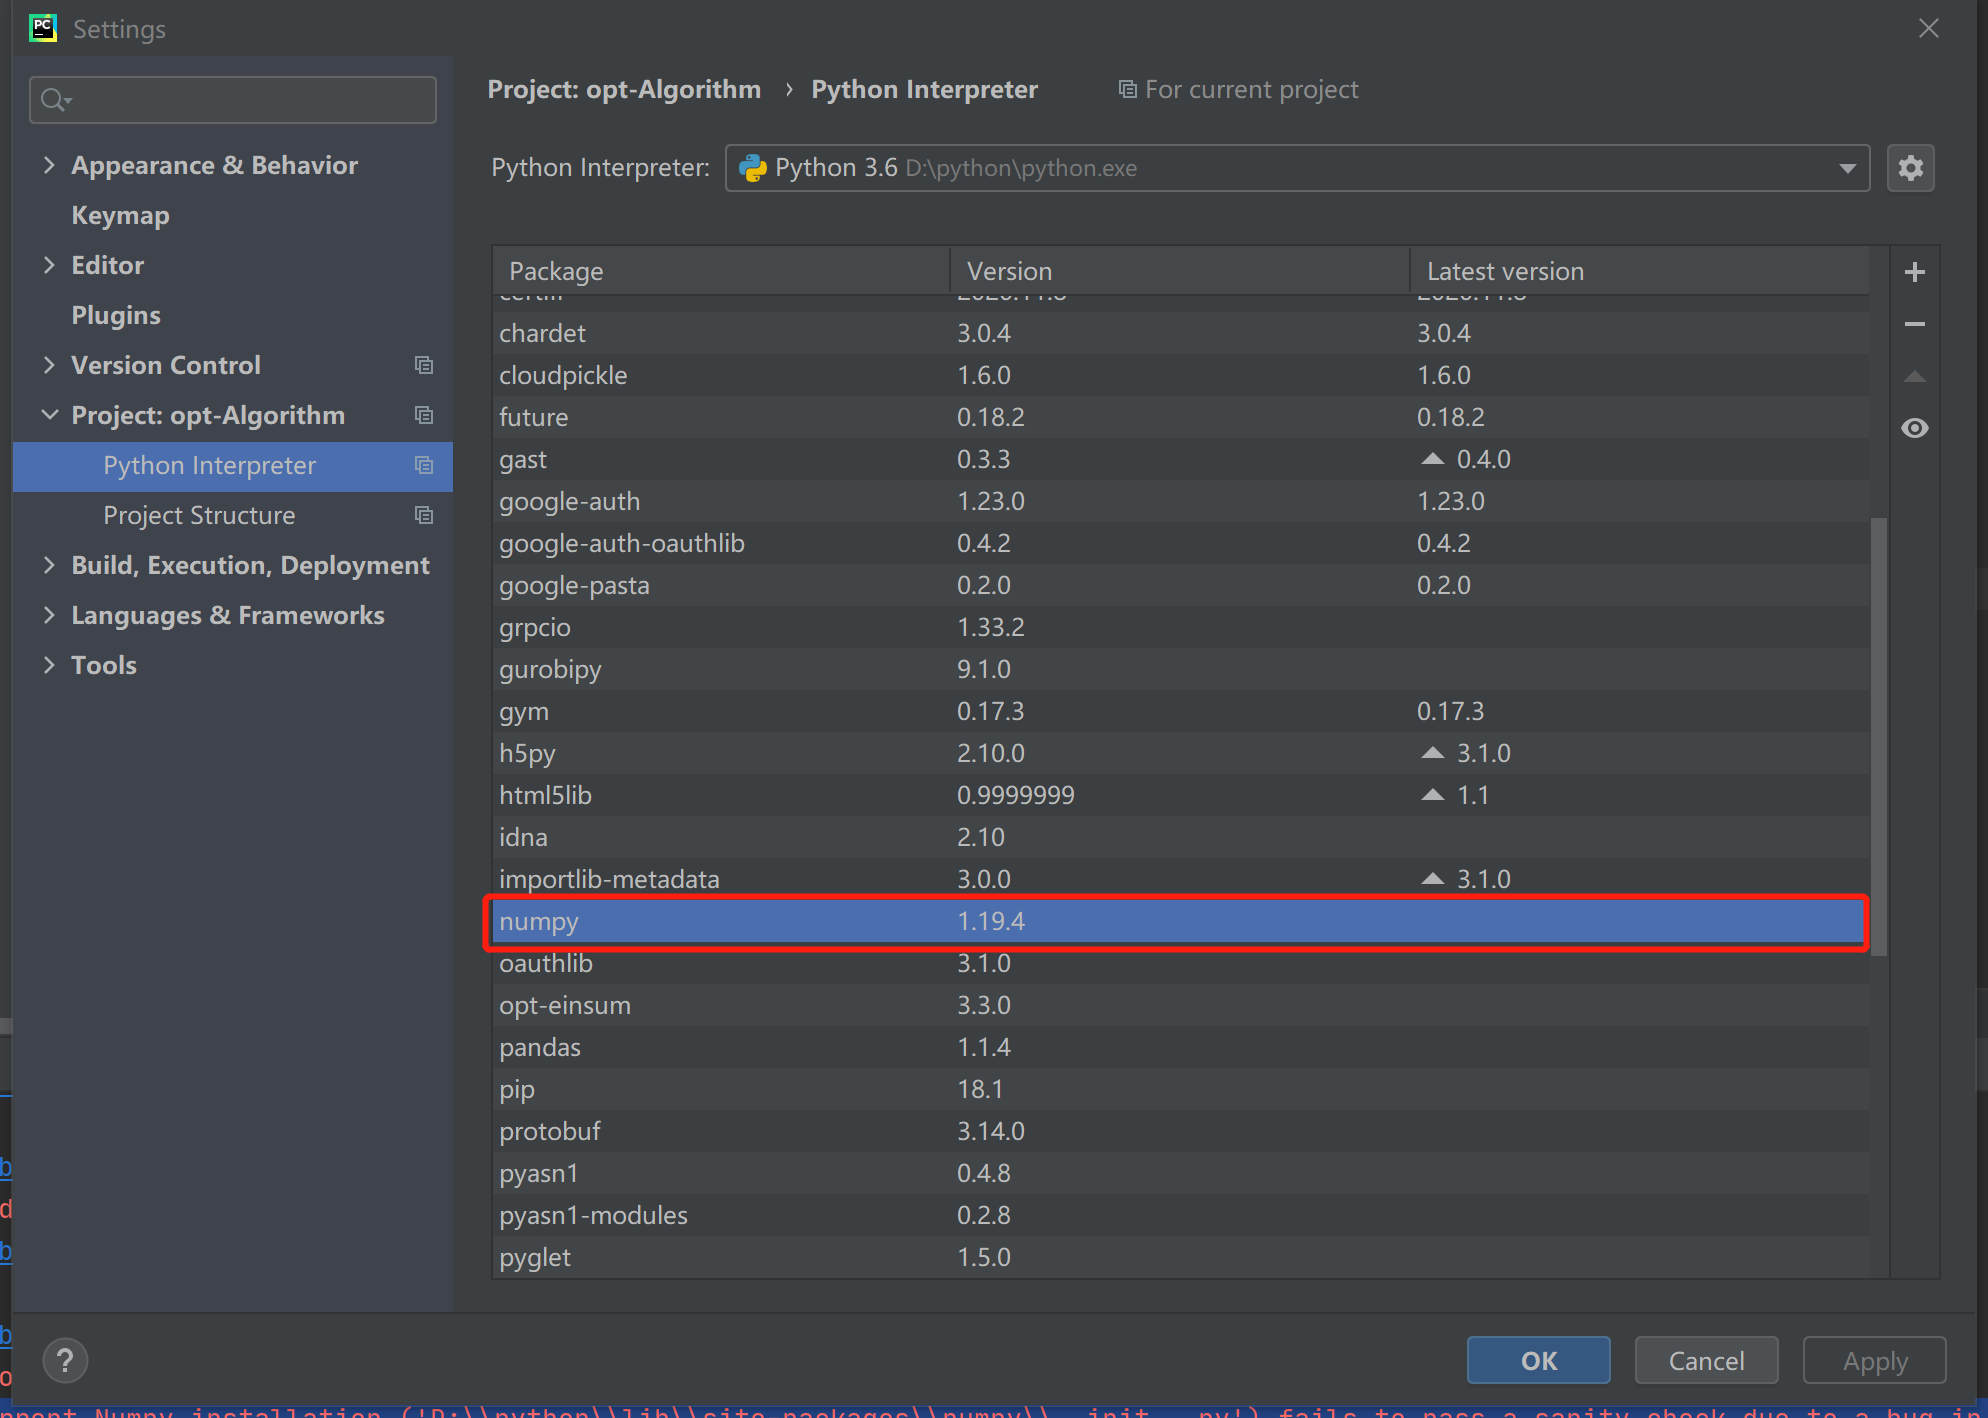Select the pandas package row
The image size is (1988, 1418).
coord(540,1047)
